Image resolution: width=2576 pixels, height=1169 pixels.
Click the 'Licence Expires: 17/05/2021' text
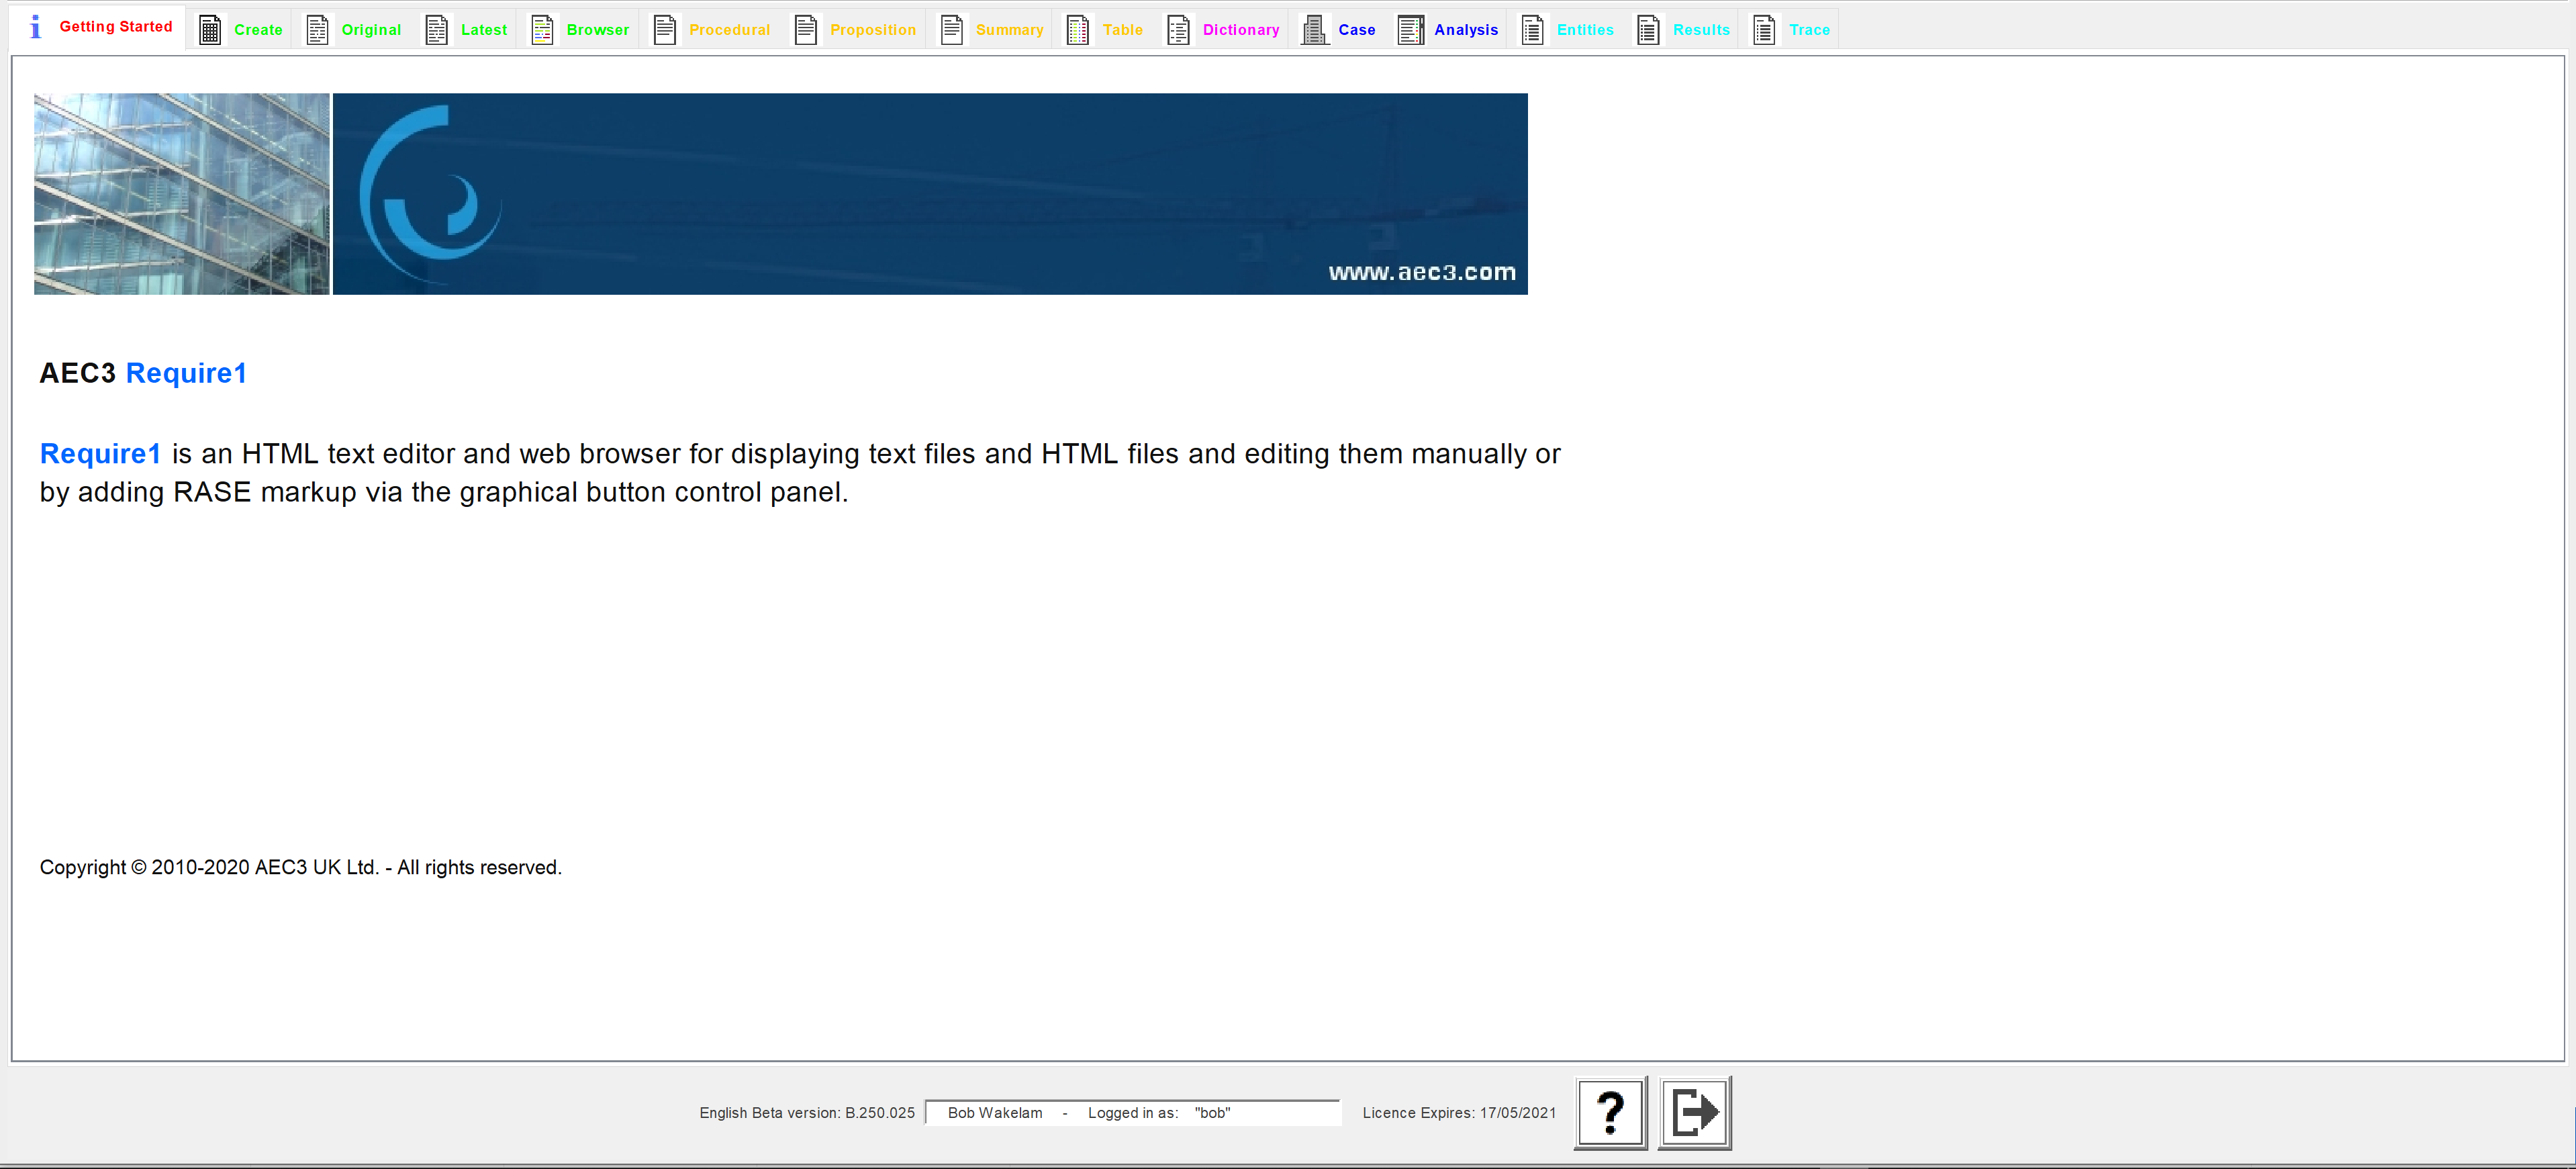point(1459,1113)
